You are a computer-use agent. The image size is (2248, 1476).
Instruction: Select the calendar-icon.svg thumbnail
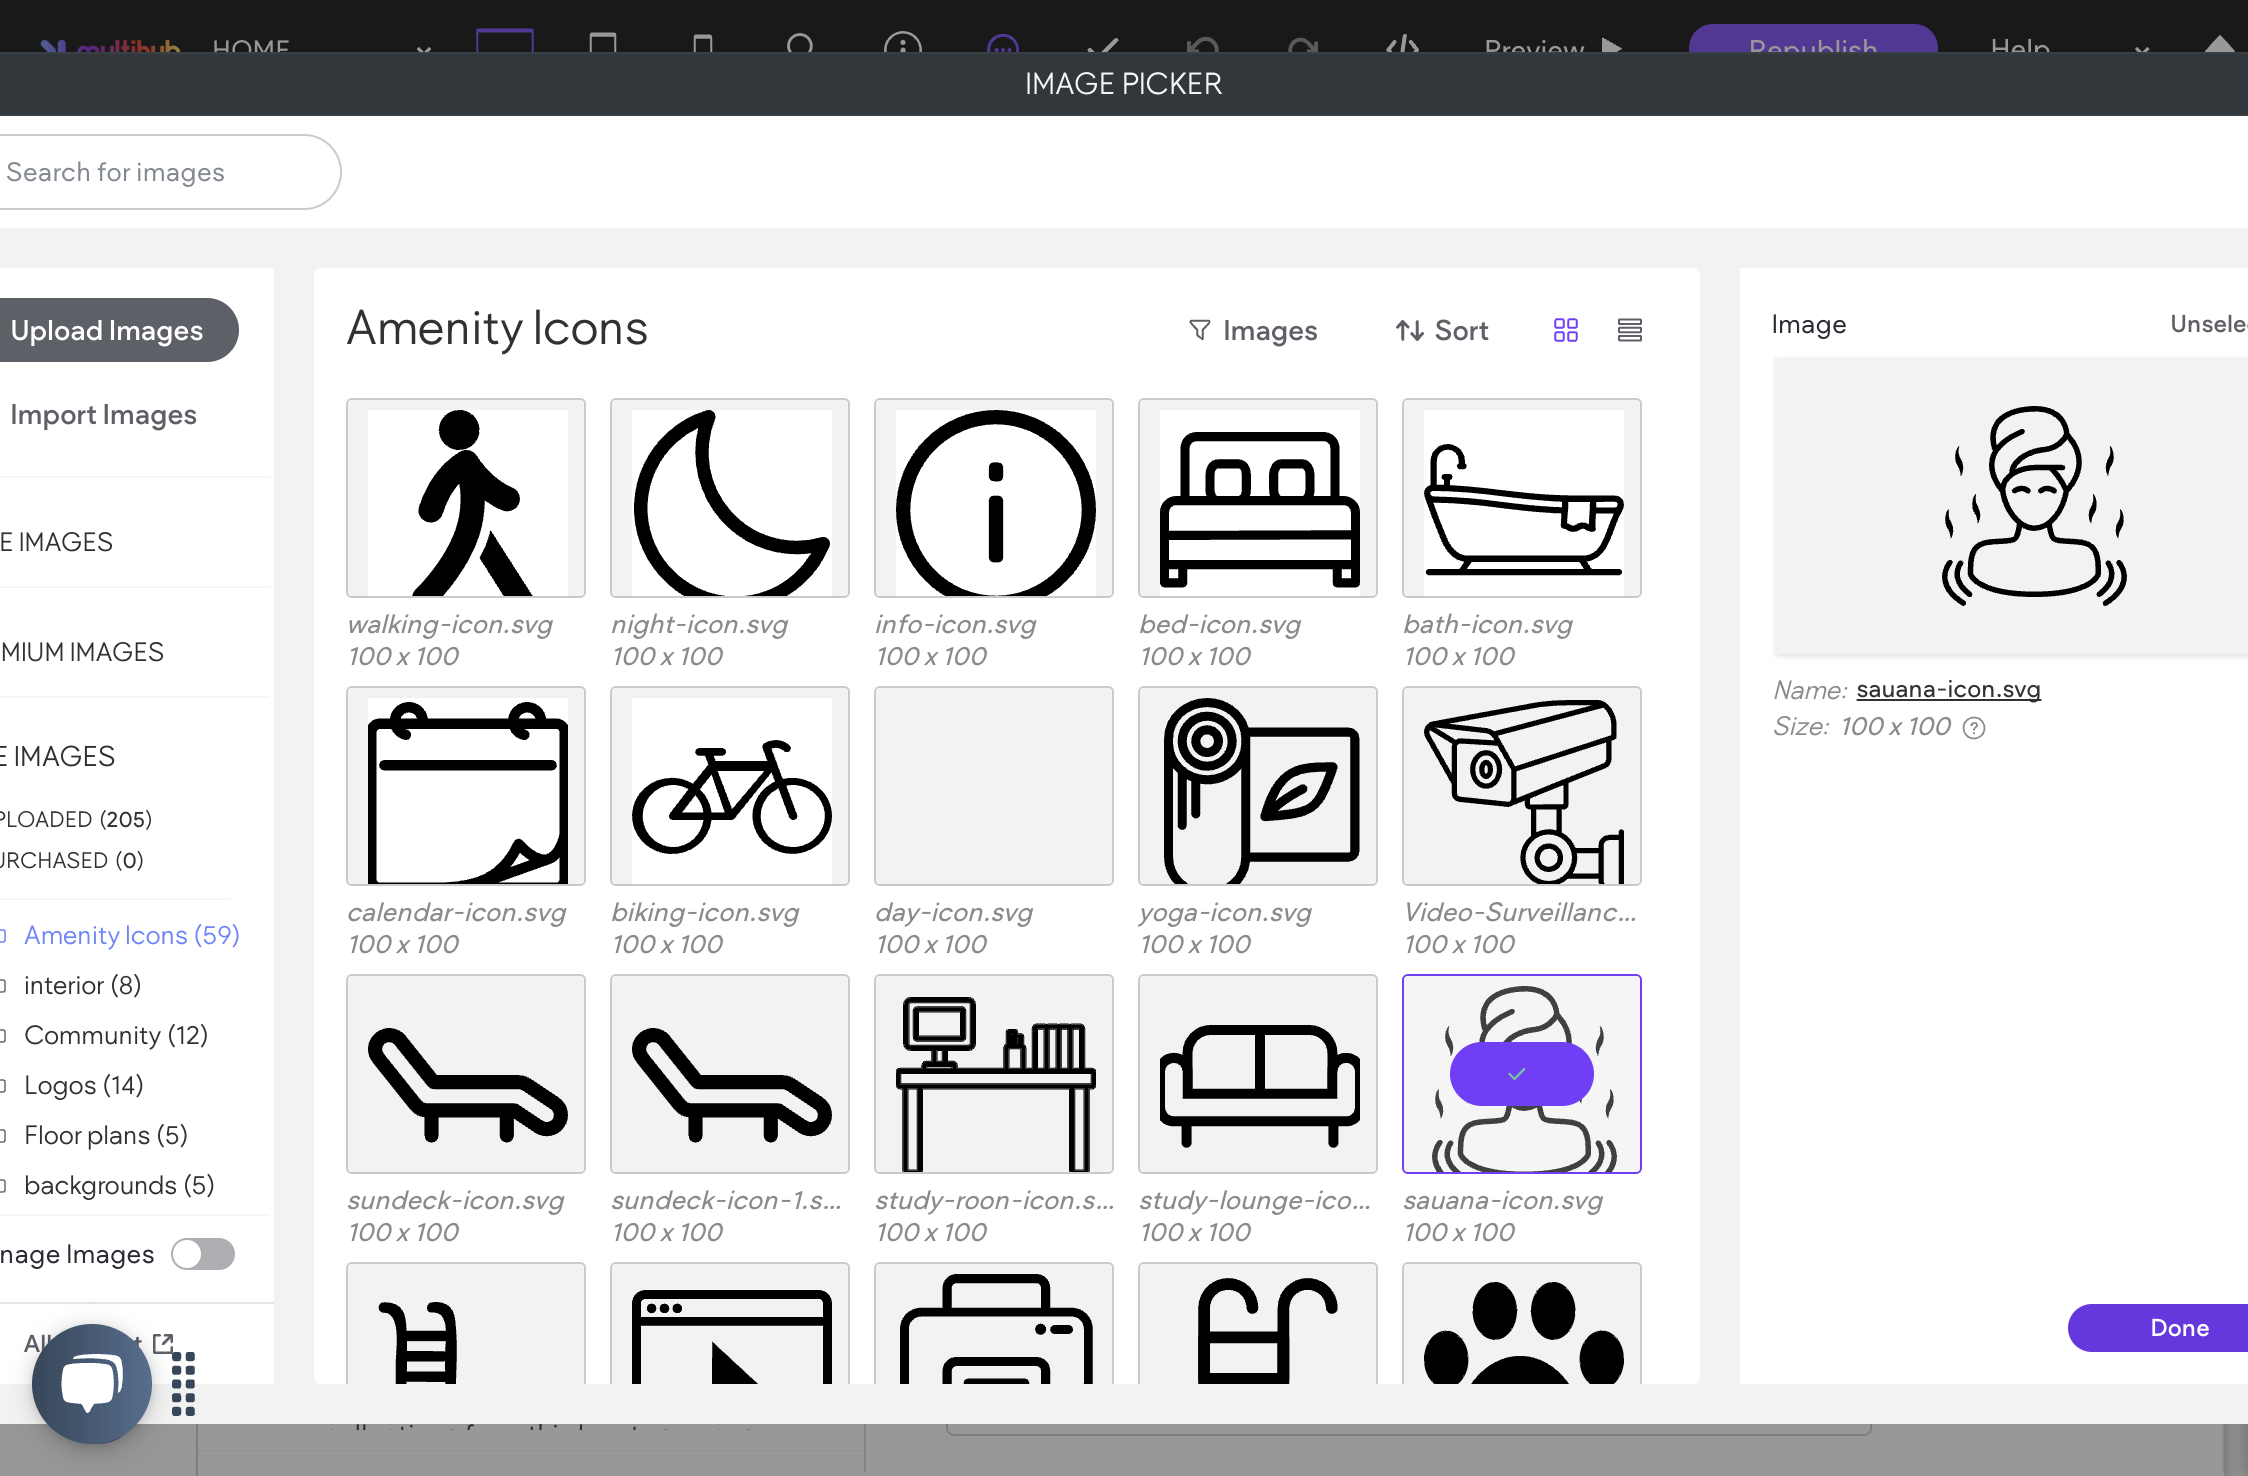466,786
